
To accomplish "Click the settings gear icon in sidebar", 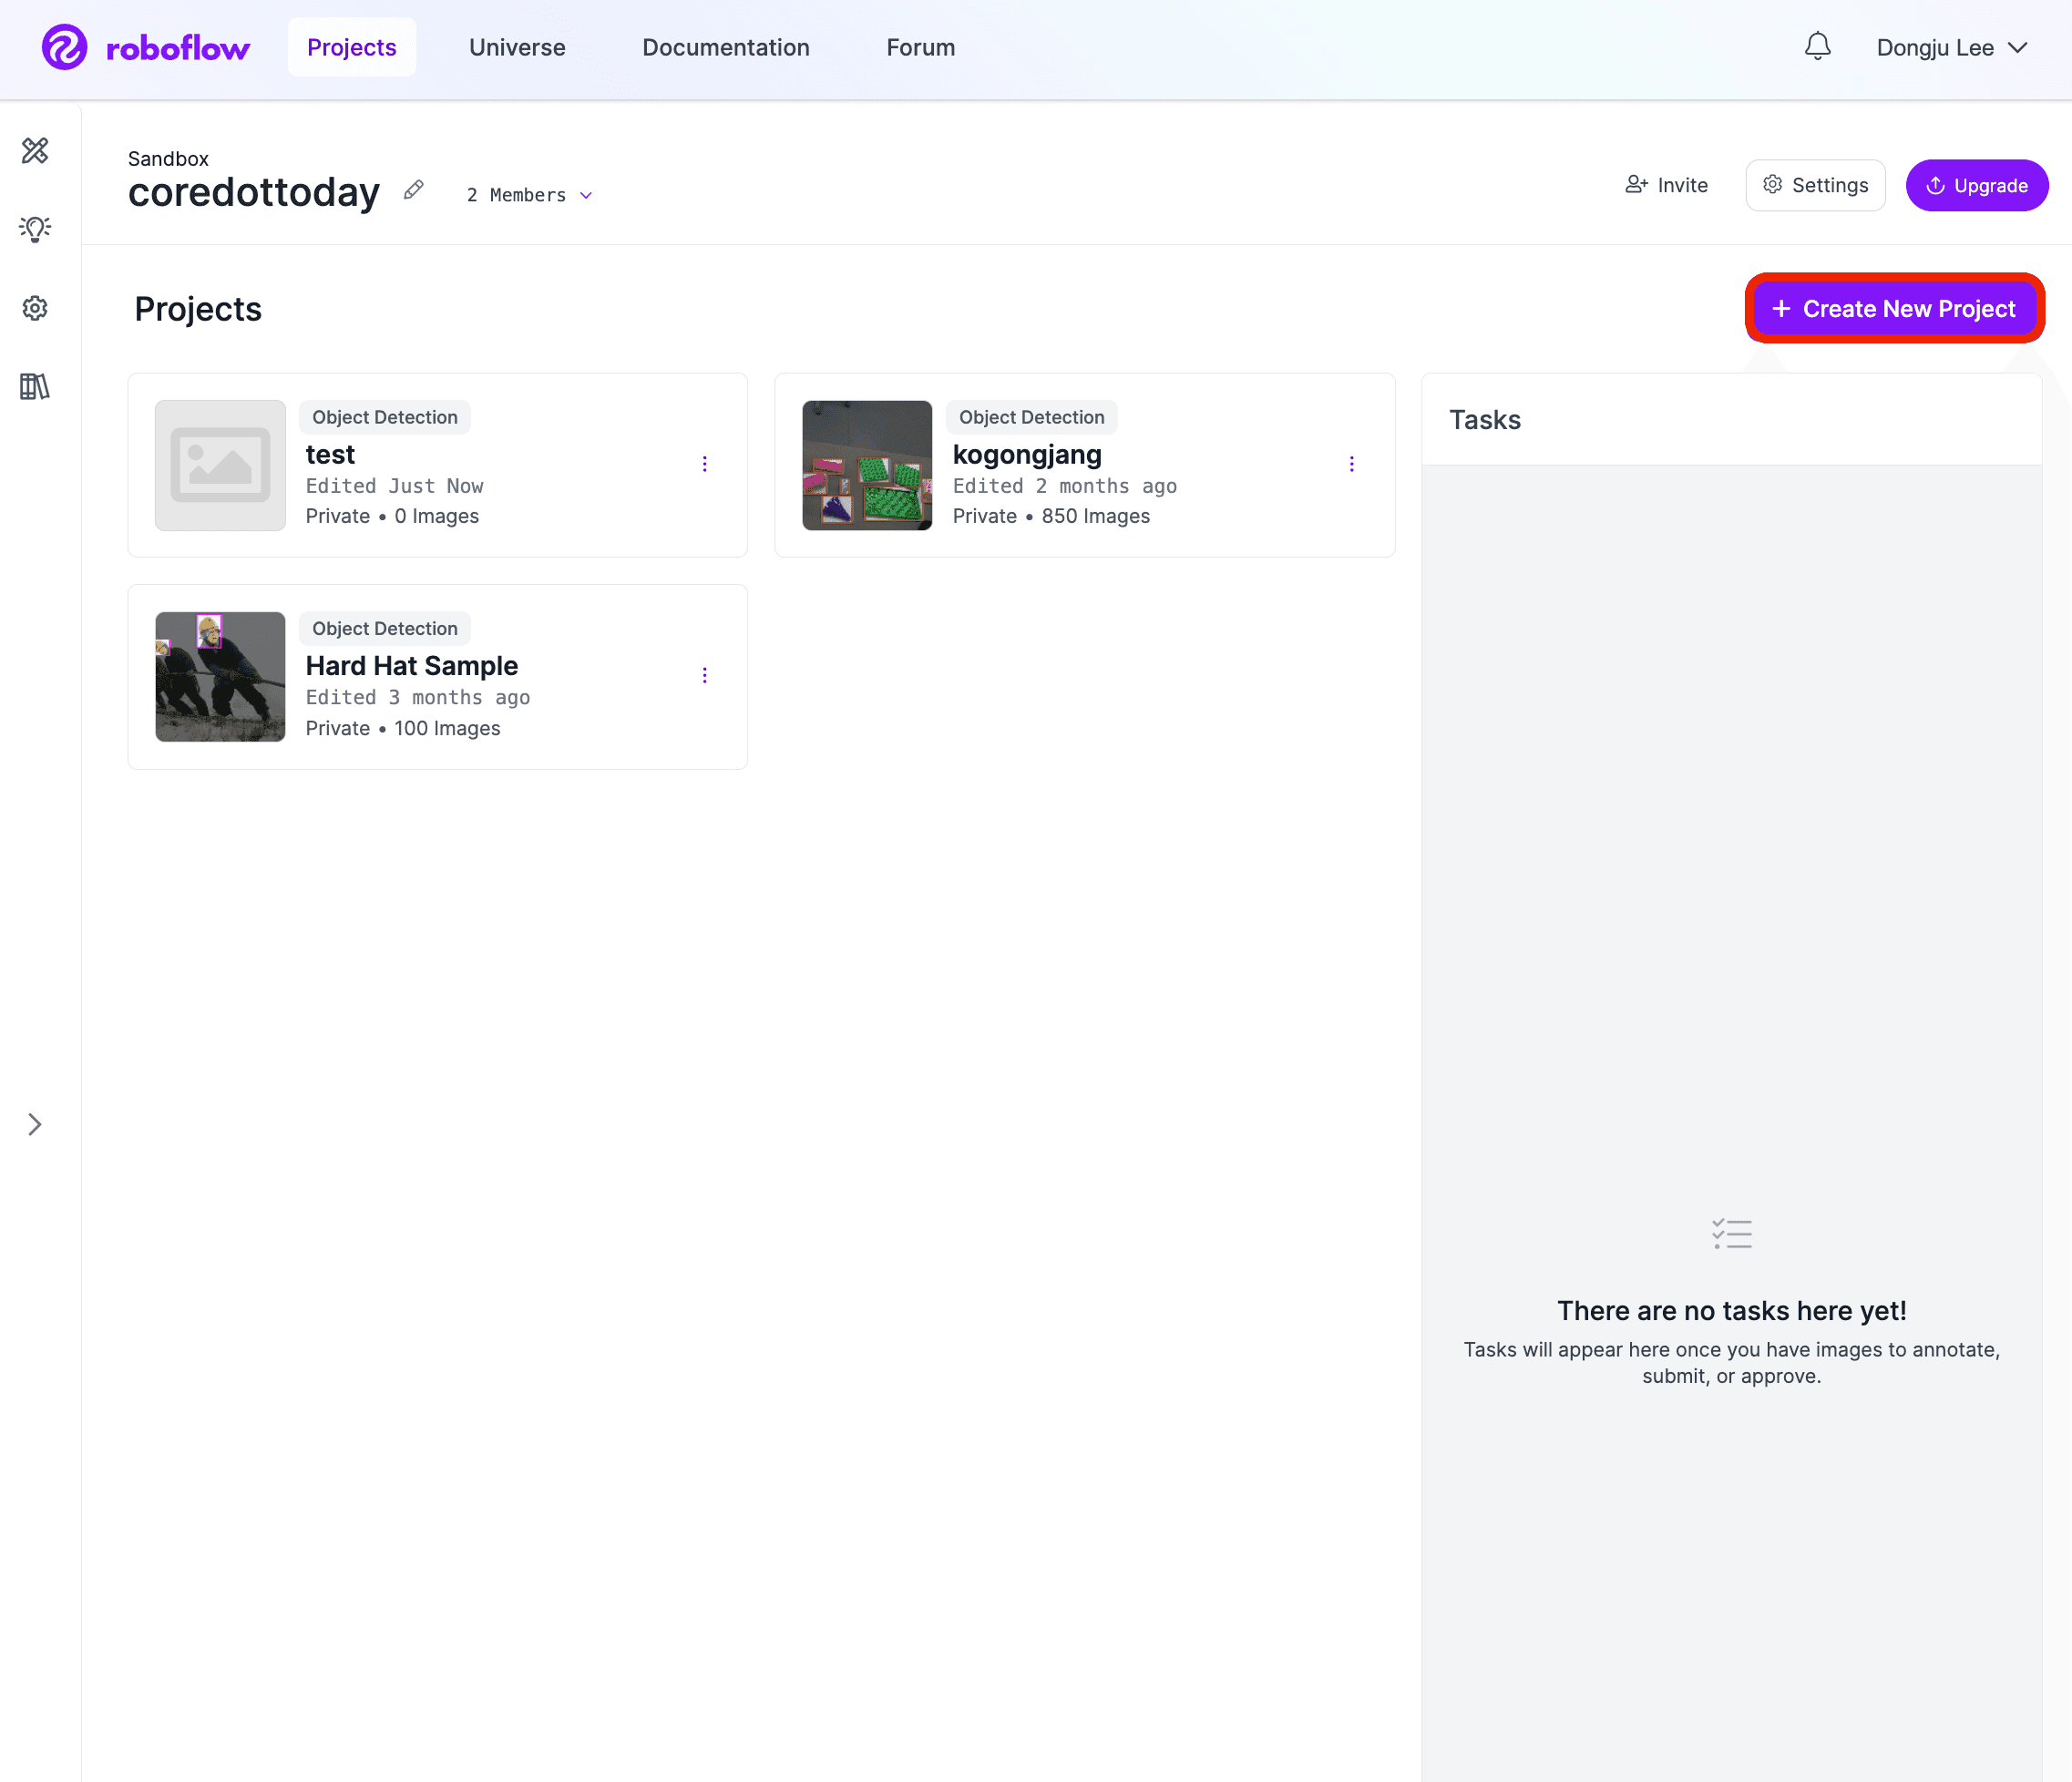I will click(37, 306).
